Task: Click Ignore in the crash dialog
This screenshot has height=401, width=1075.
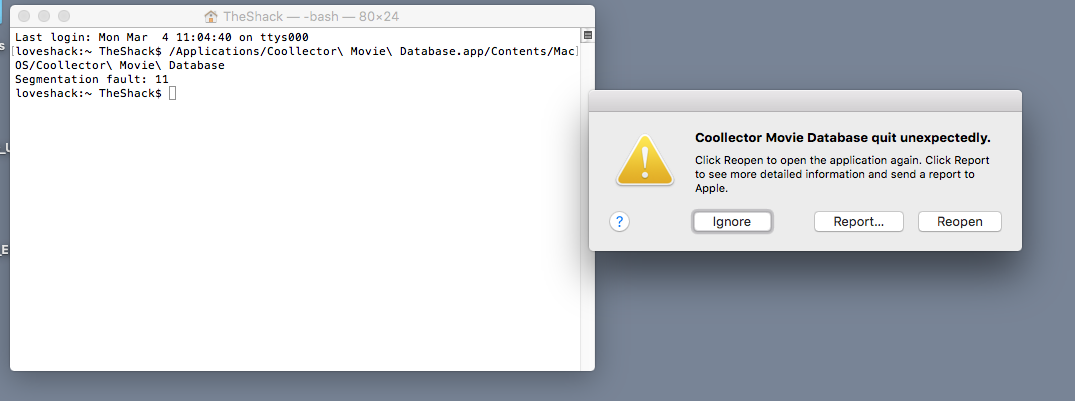Action: tap(732, 221)
